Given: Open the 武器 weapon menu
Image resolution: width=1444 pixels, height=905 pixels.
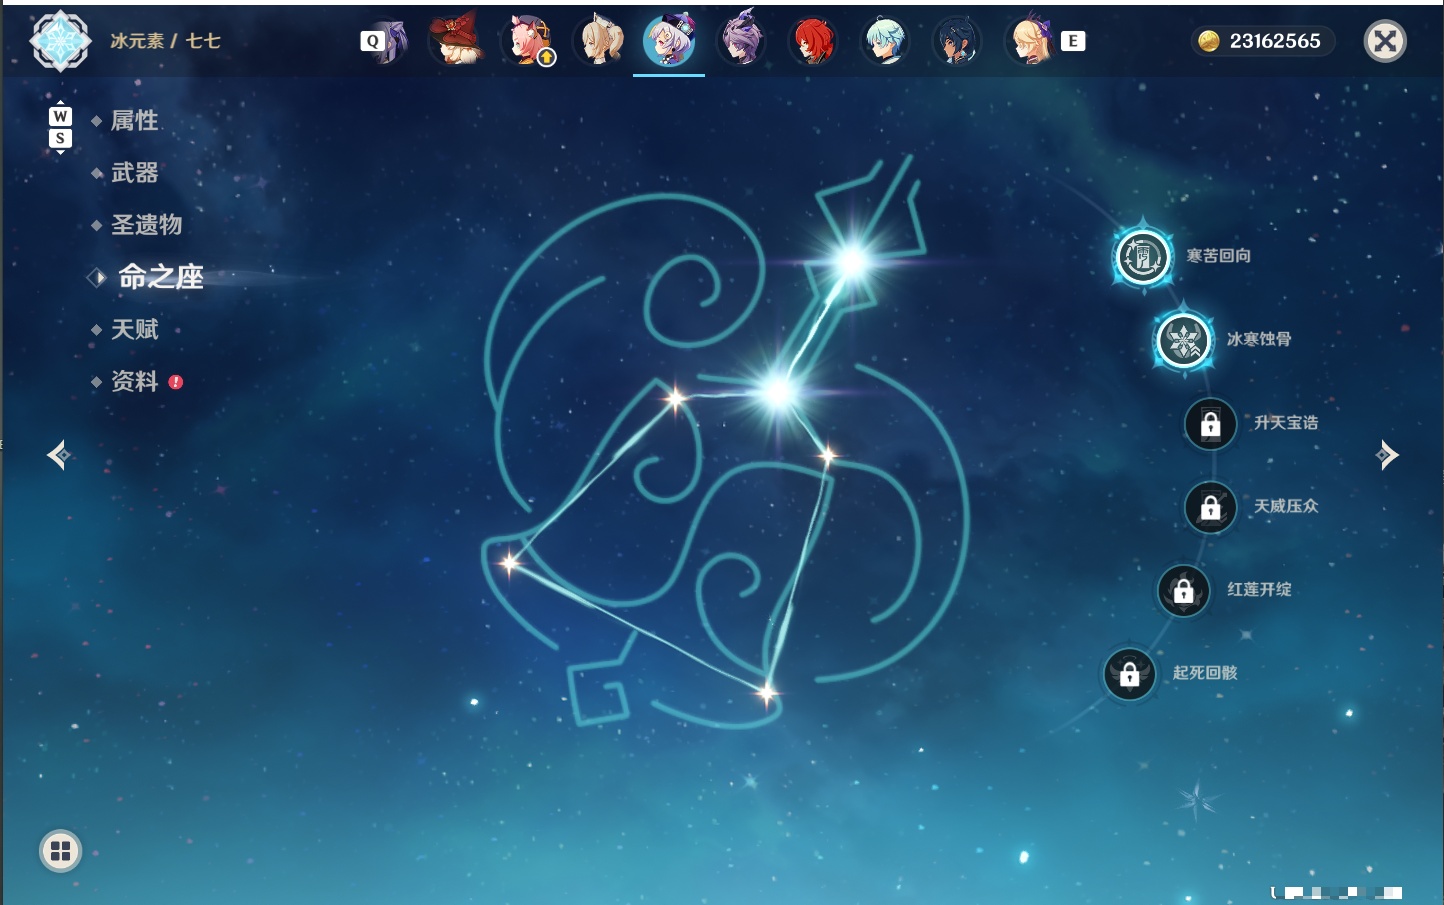Looking at the screenshot, I should pyautogui.click(x=135, y=173).
